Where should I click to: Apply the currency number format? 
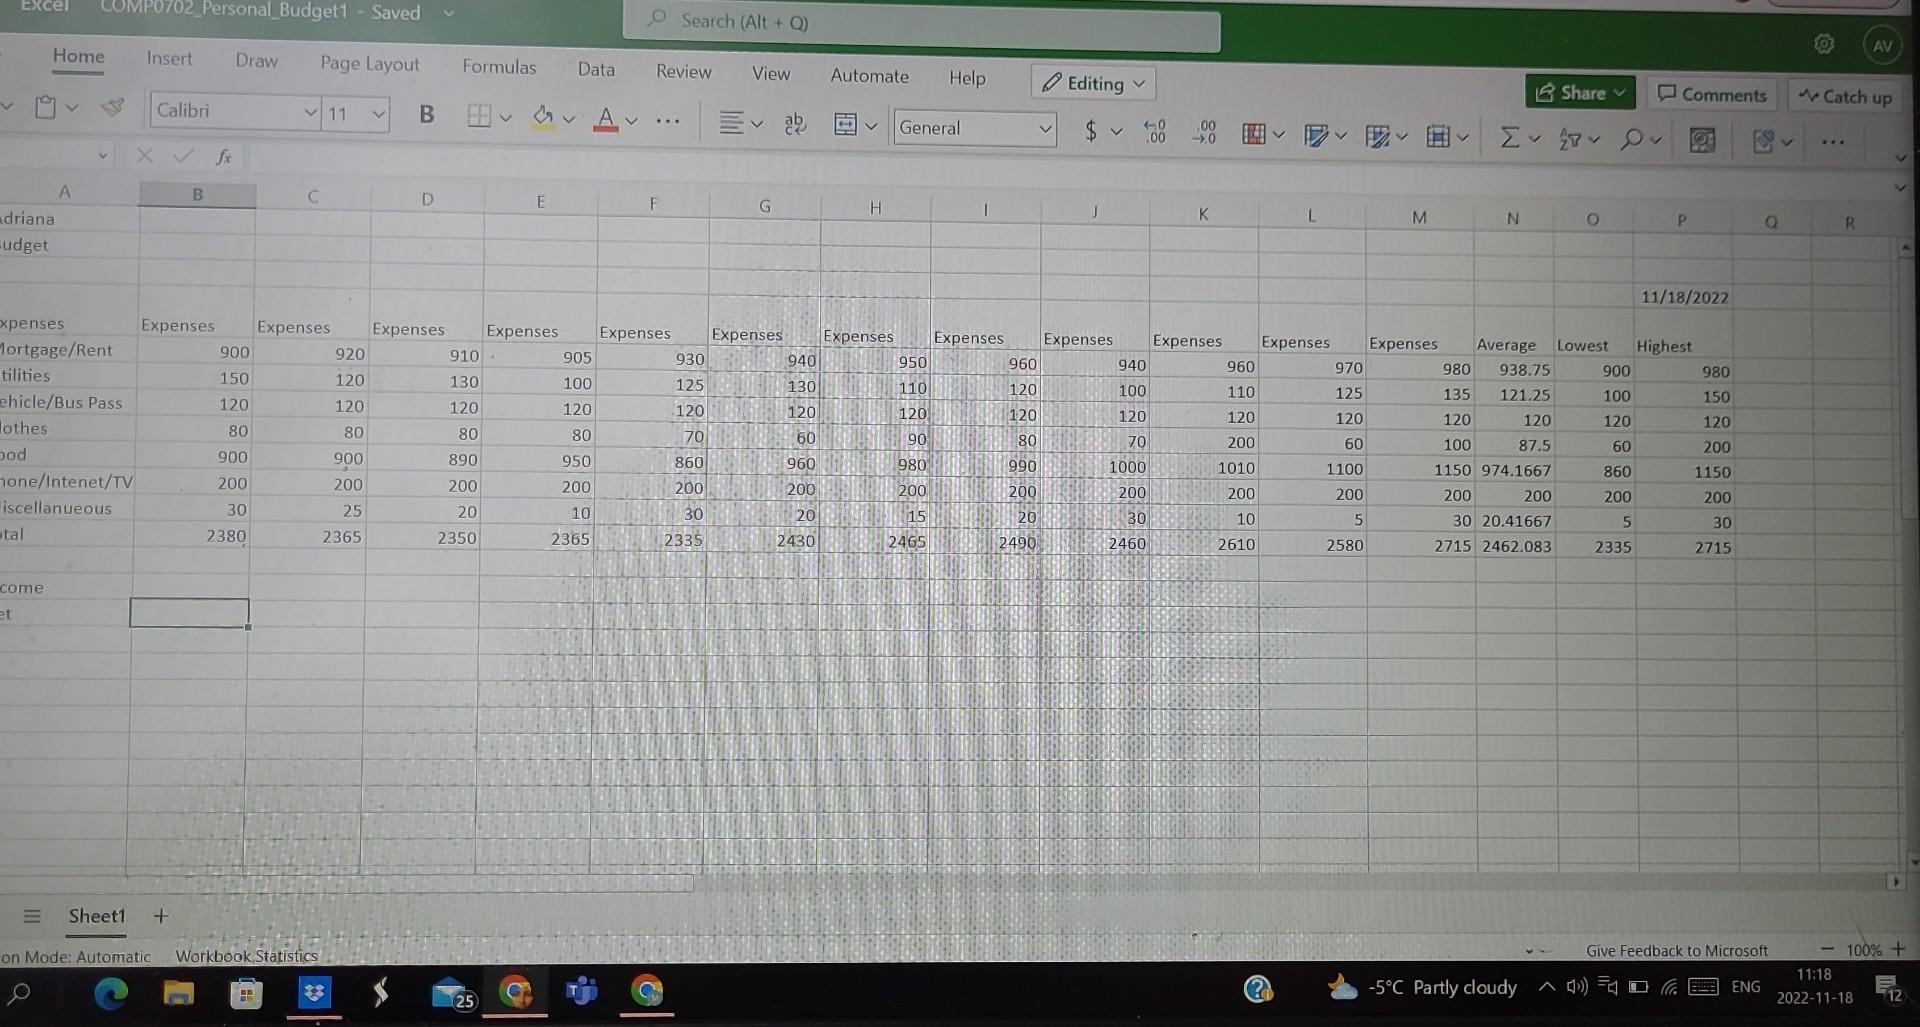pos(1091,130)
